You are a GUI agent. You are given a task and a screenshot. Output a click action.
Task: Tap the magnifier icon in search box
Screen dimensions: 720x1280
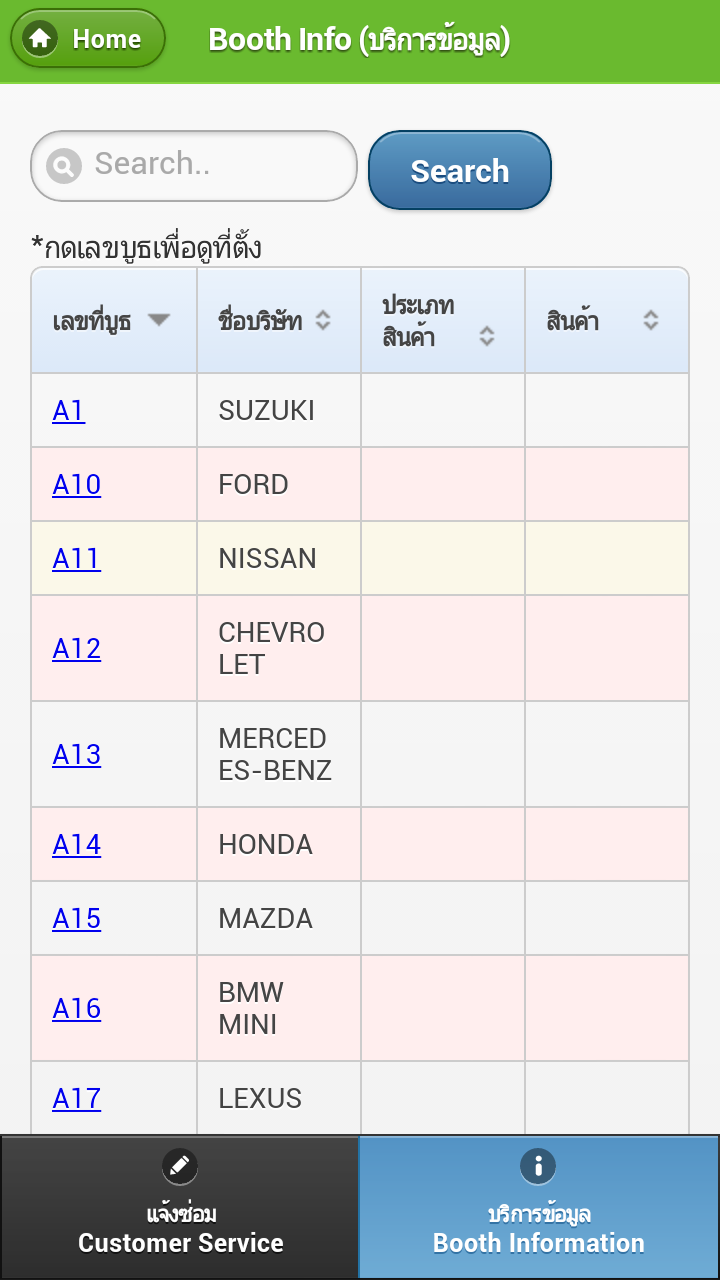click(63, 165)
